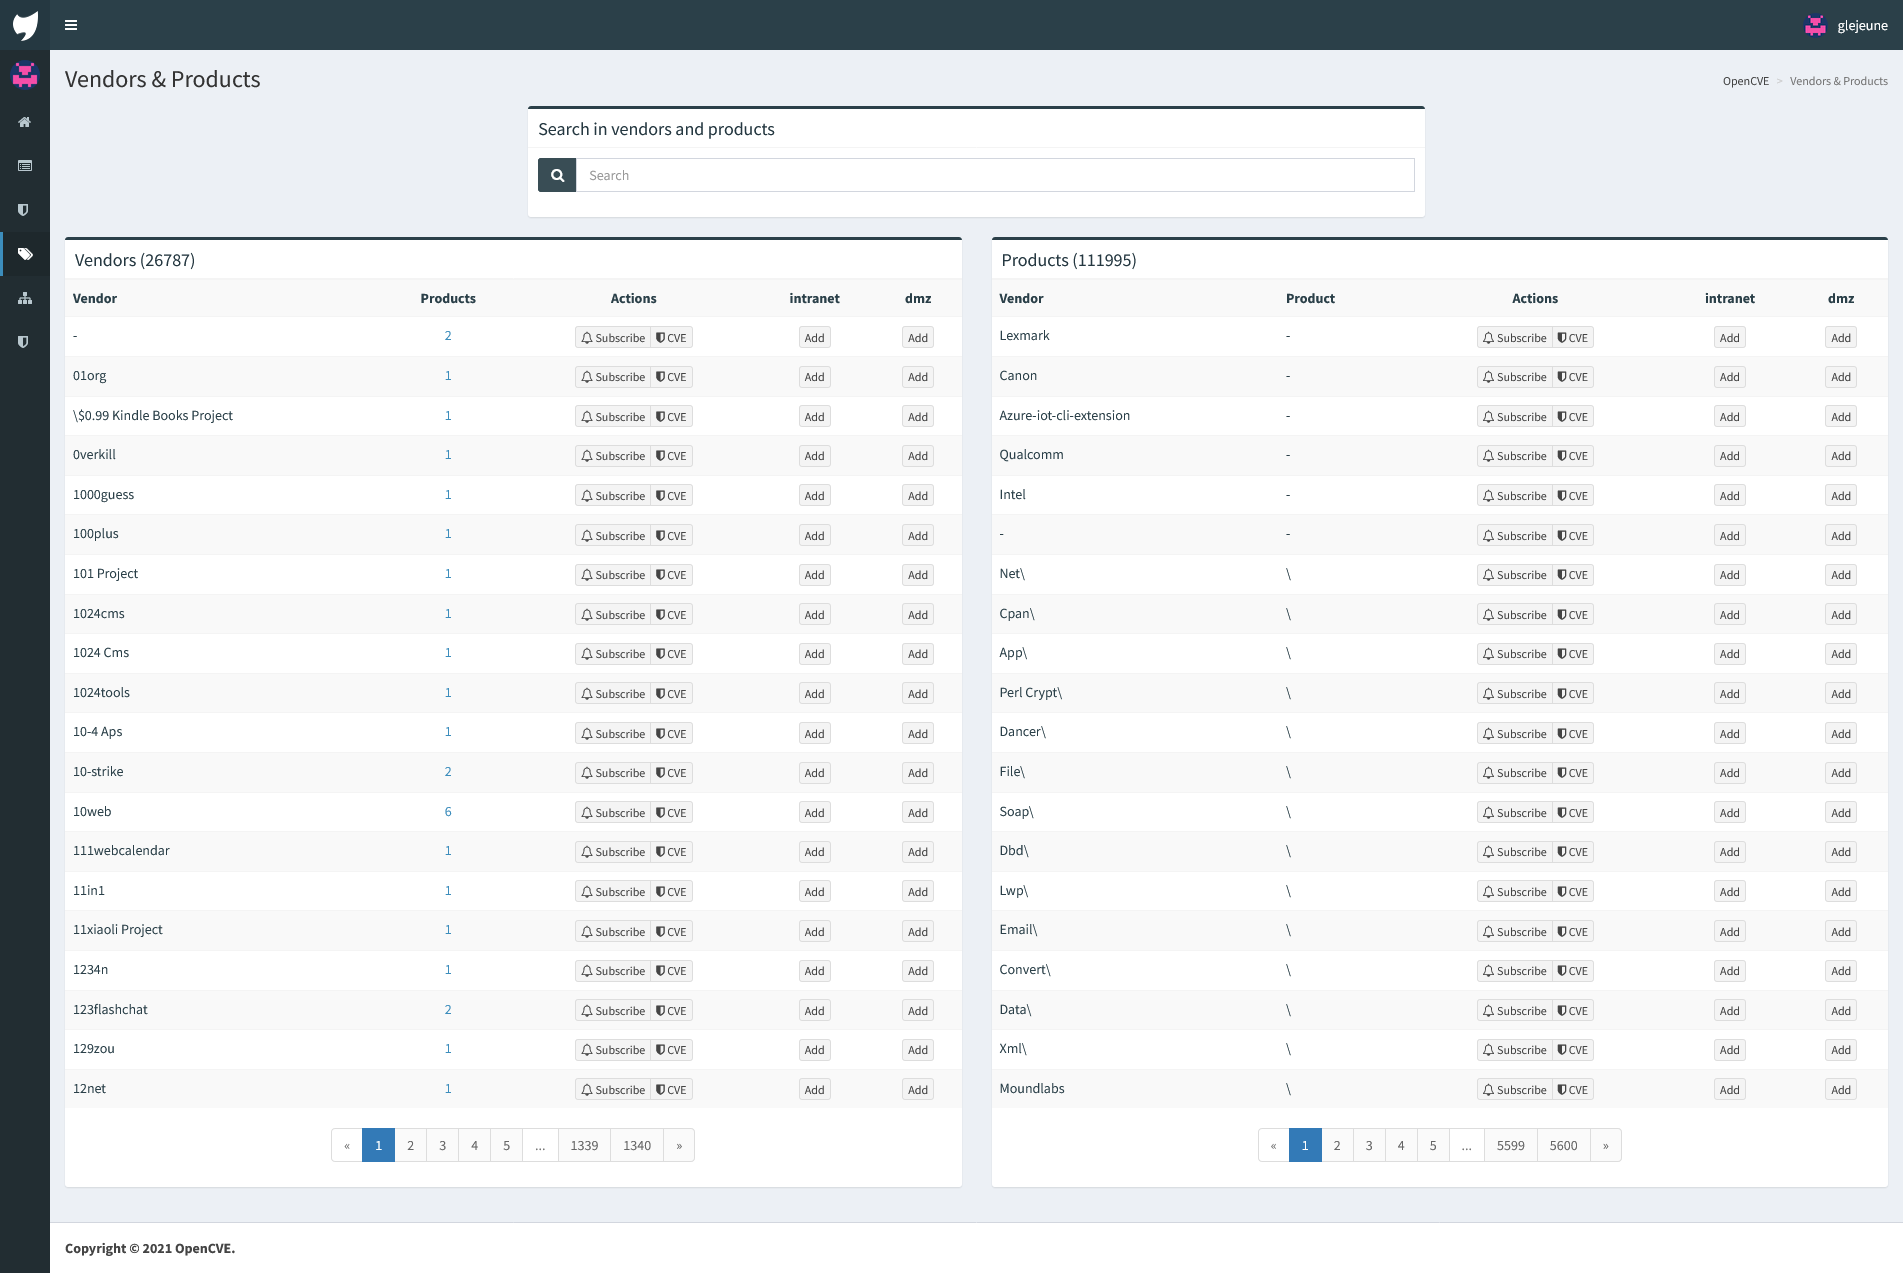Click vendors next page arrow
This screenshot has width=1903, height=1273.
(679, 1145)
